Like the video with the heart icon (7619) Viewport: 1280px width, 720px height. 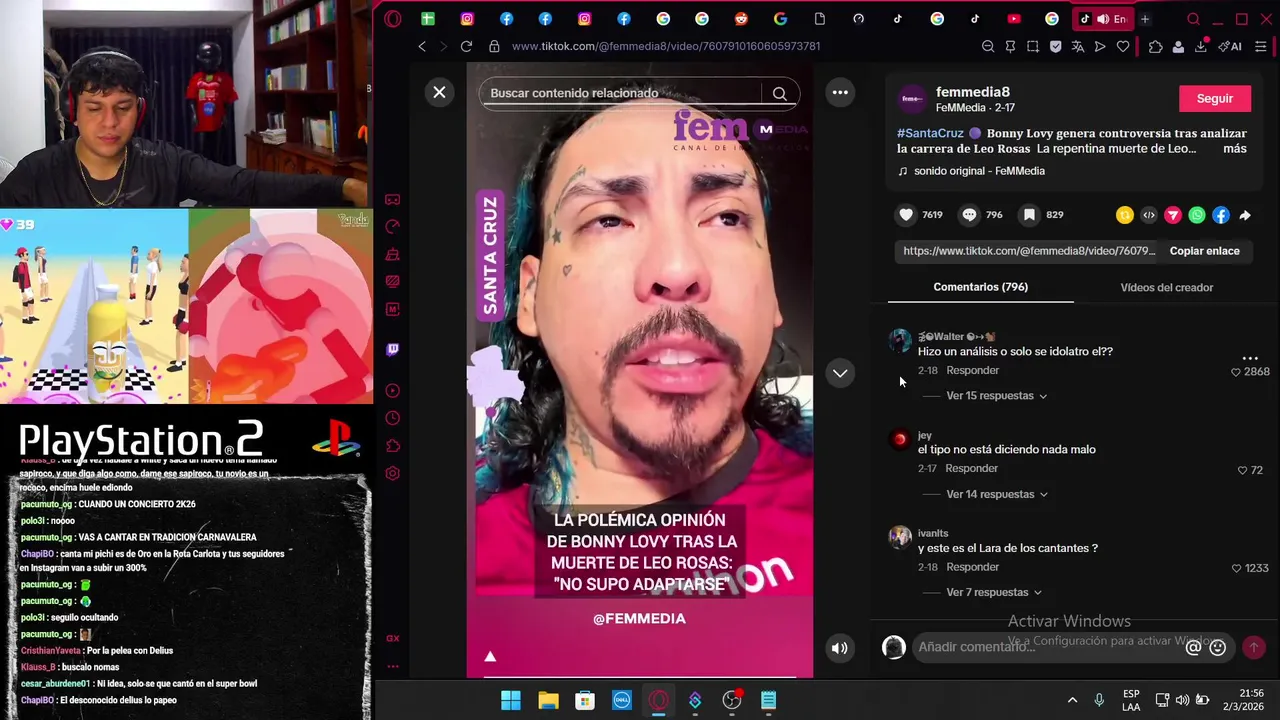point(906,215)
